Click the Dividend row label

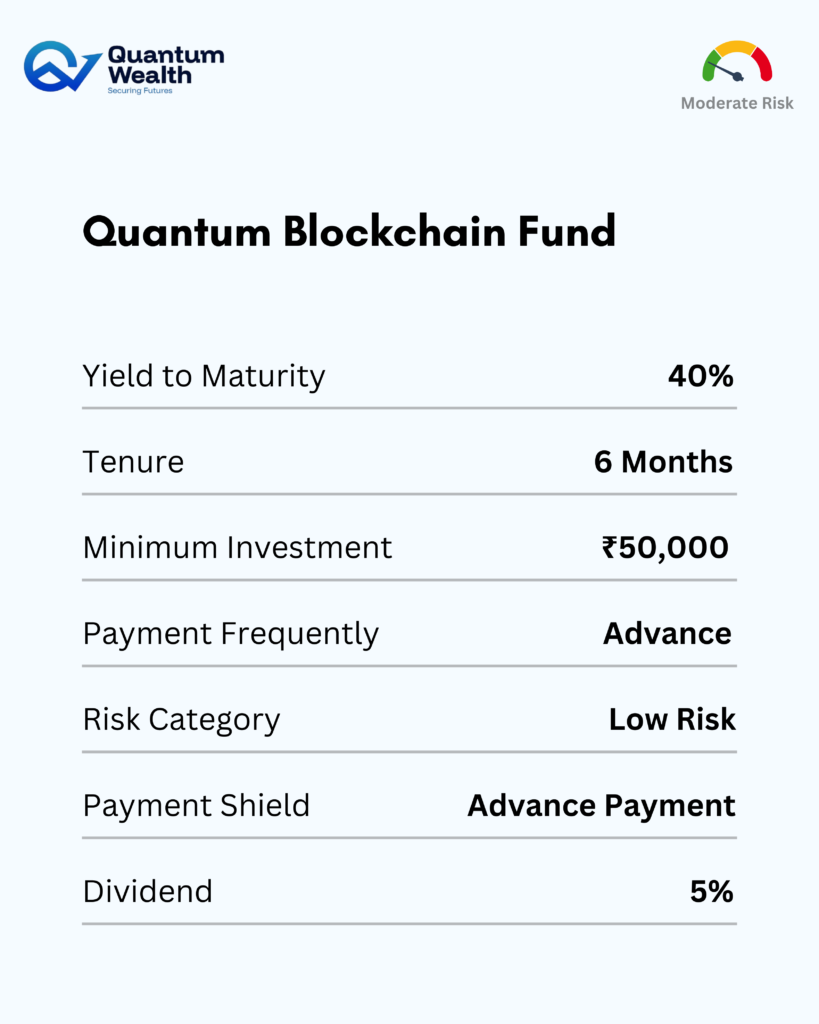click(148, 892)
